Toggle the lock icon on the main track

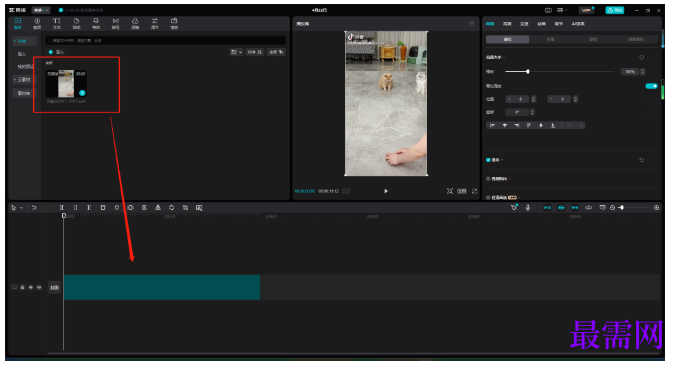[x=23, y=287]
